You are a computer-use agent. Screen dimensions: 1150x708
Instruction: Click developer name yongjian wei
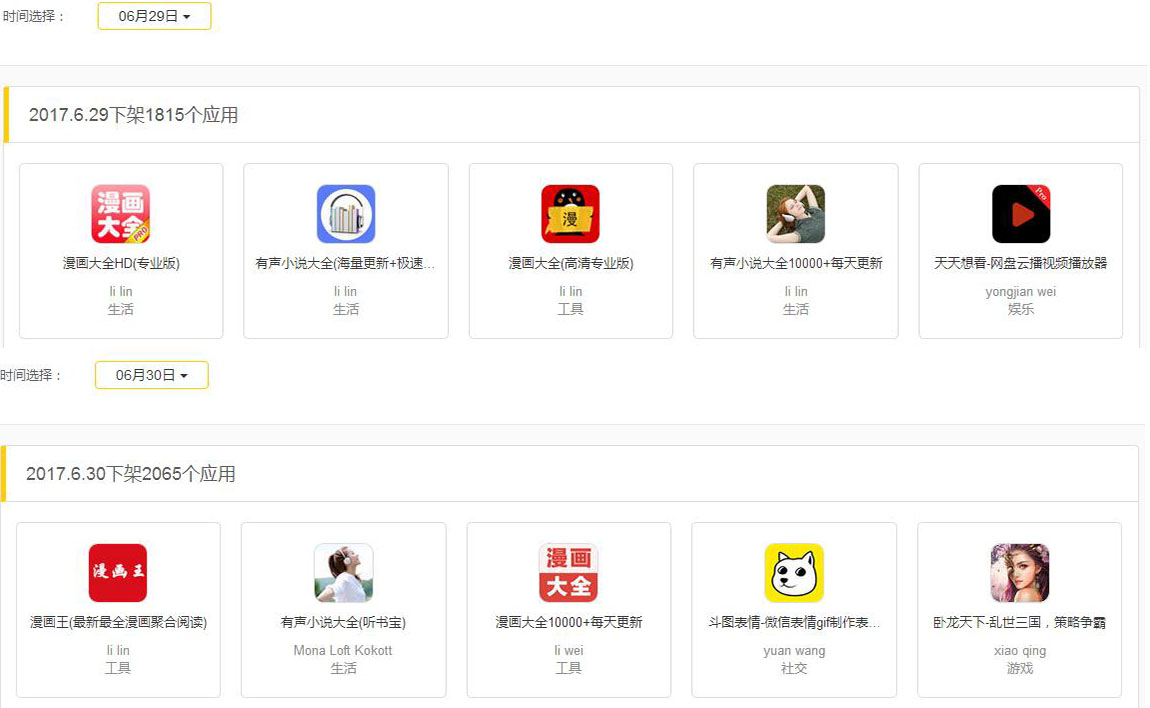[x=1020, y=292]
